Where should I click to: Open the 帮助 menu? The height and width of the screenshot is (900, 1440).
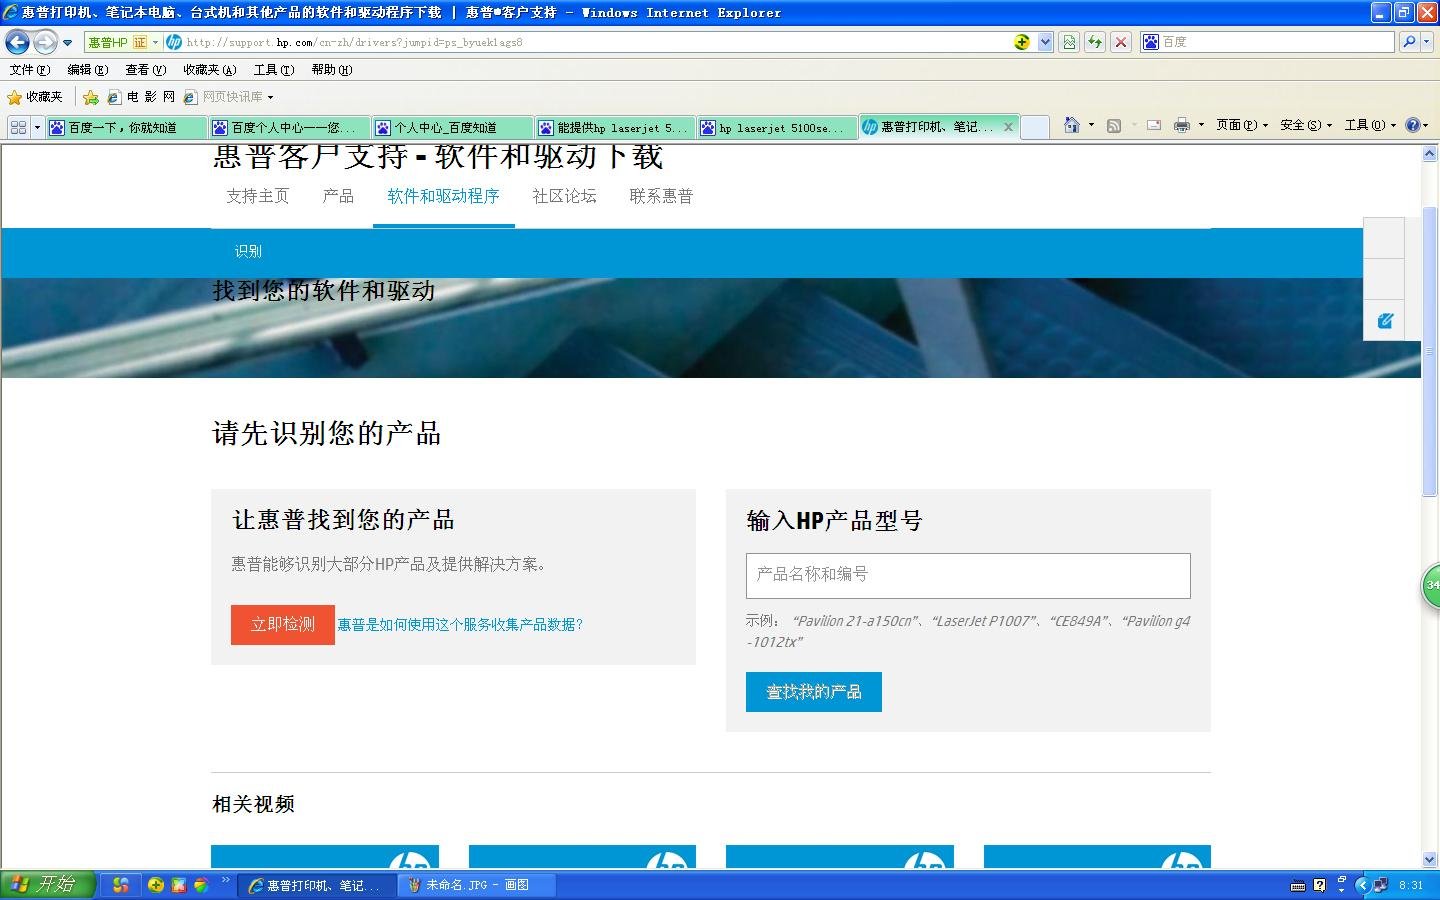pyautogui.click(x=331, y=70)
